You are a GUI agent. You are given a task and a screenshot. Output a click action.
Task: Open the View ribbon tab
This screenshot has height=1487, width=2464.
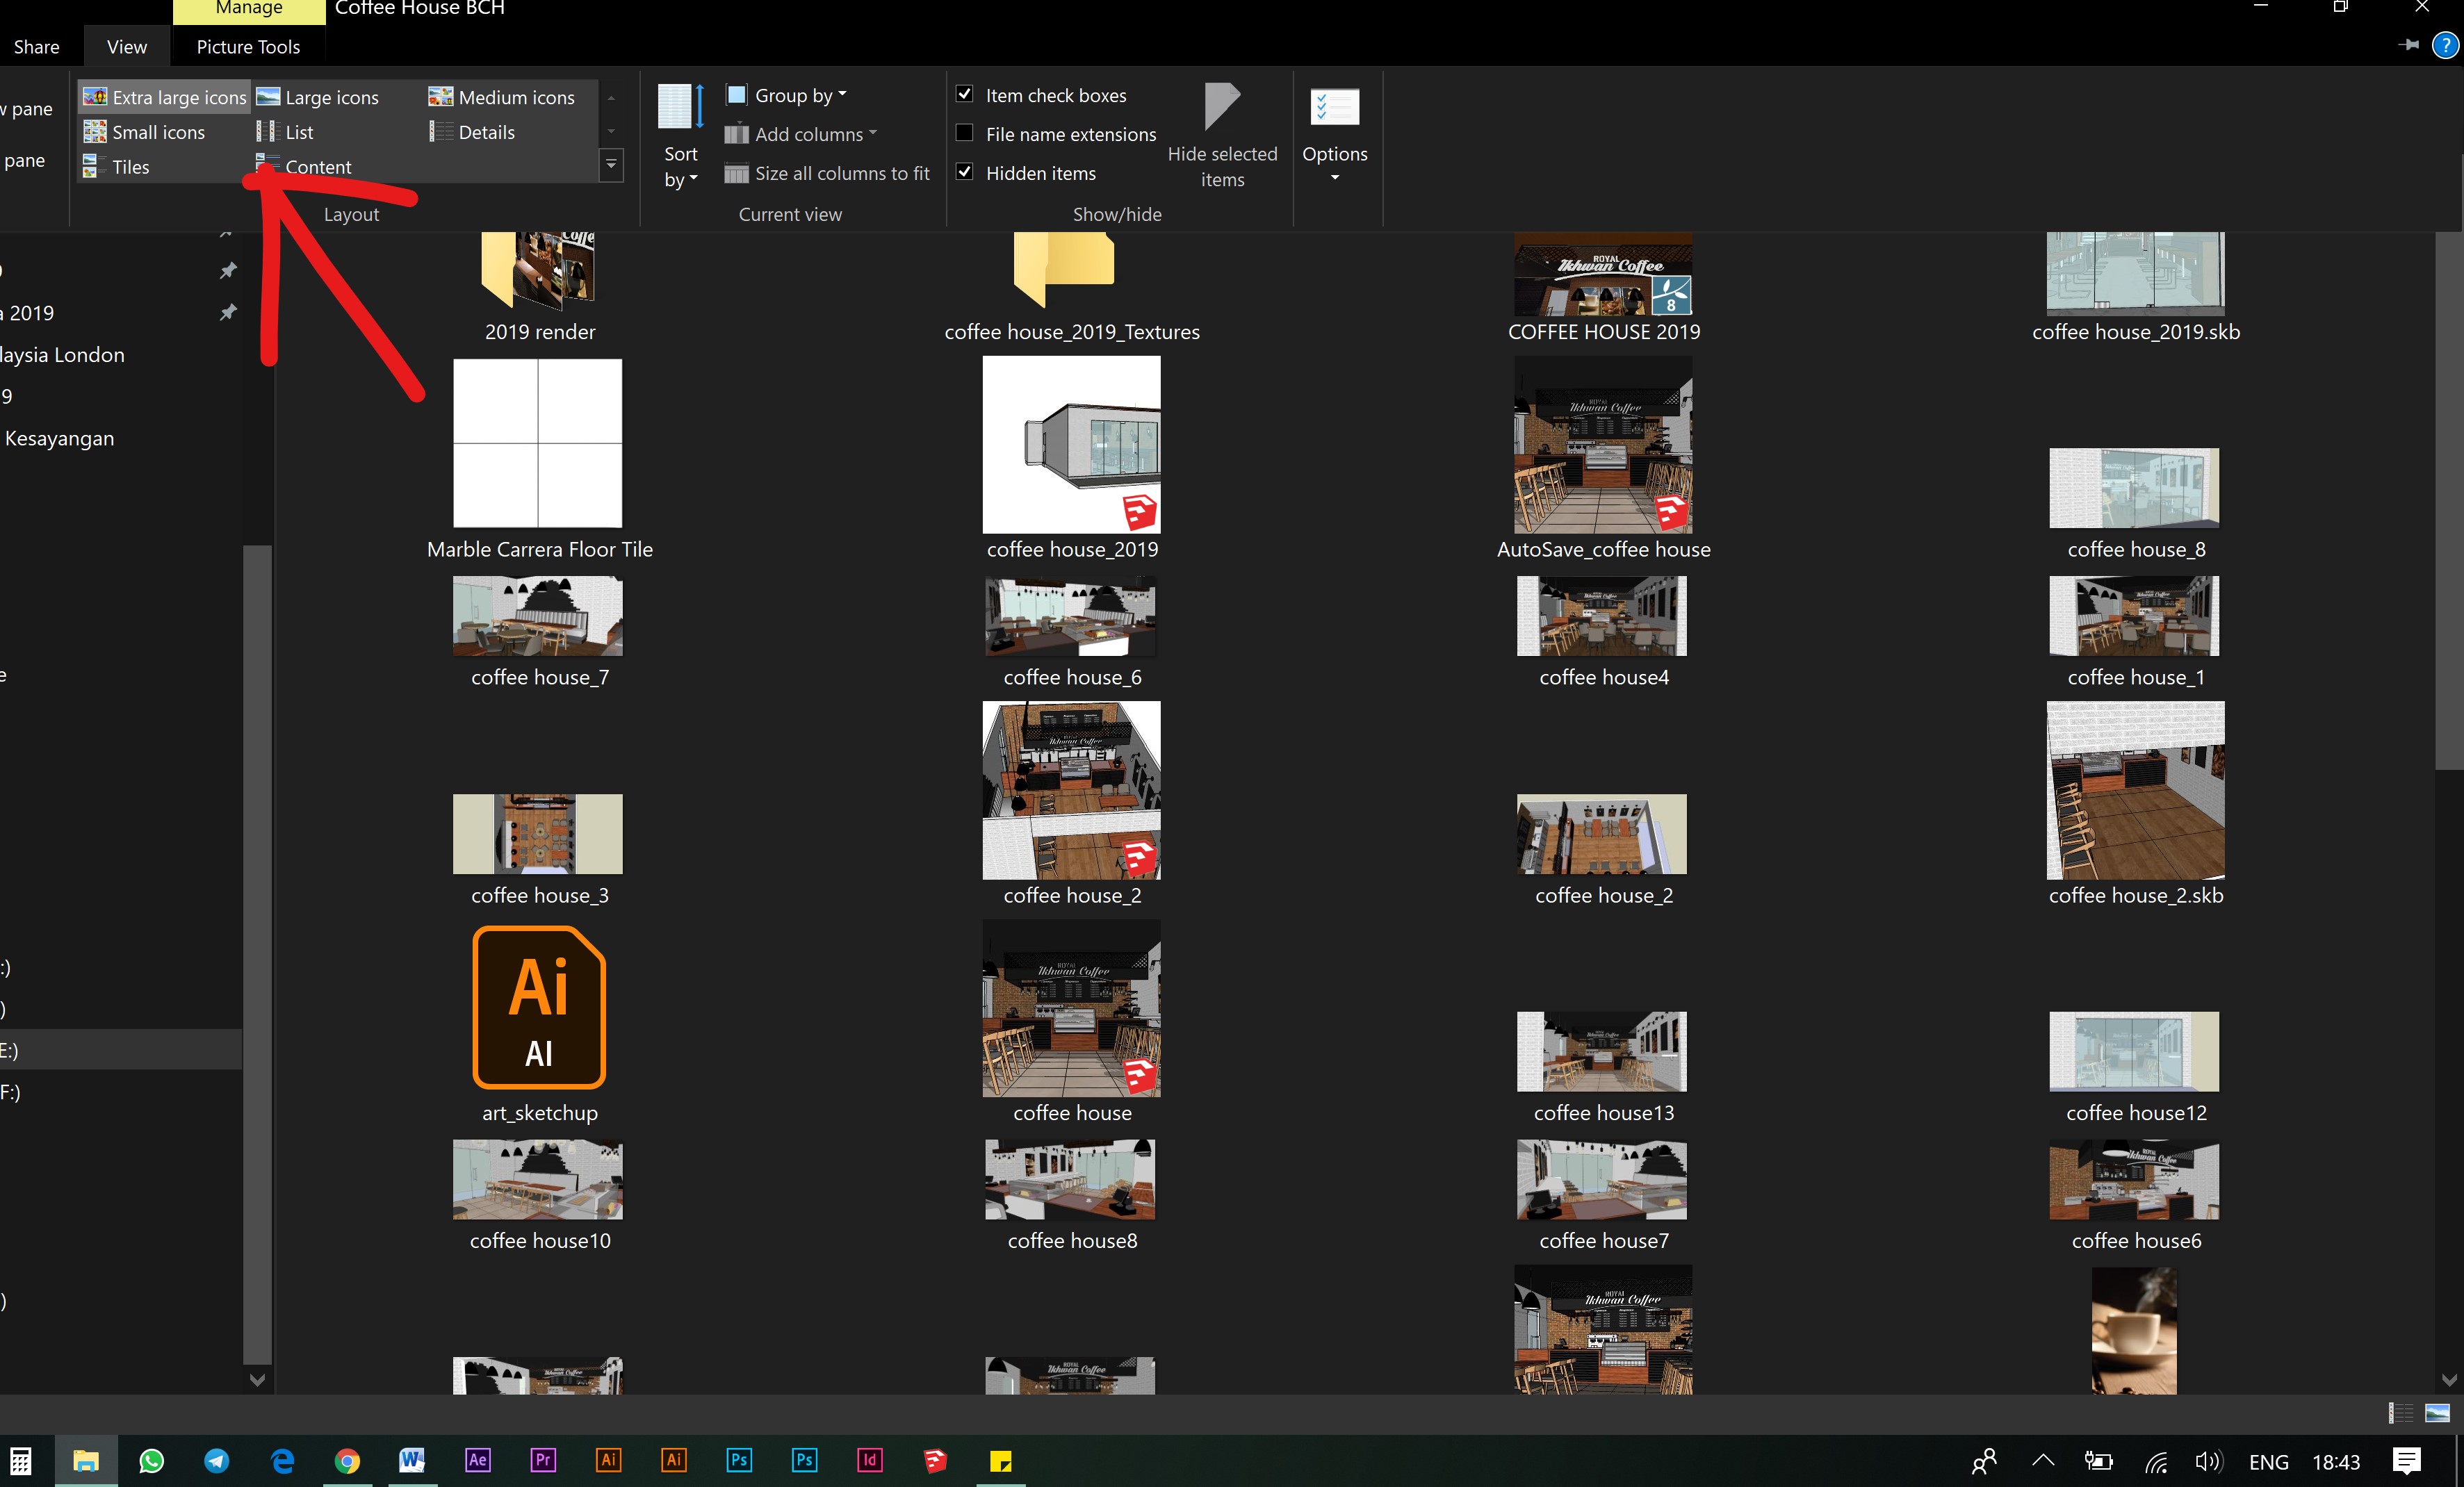pos(127,47)
